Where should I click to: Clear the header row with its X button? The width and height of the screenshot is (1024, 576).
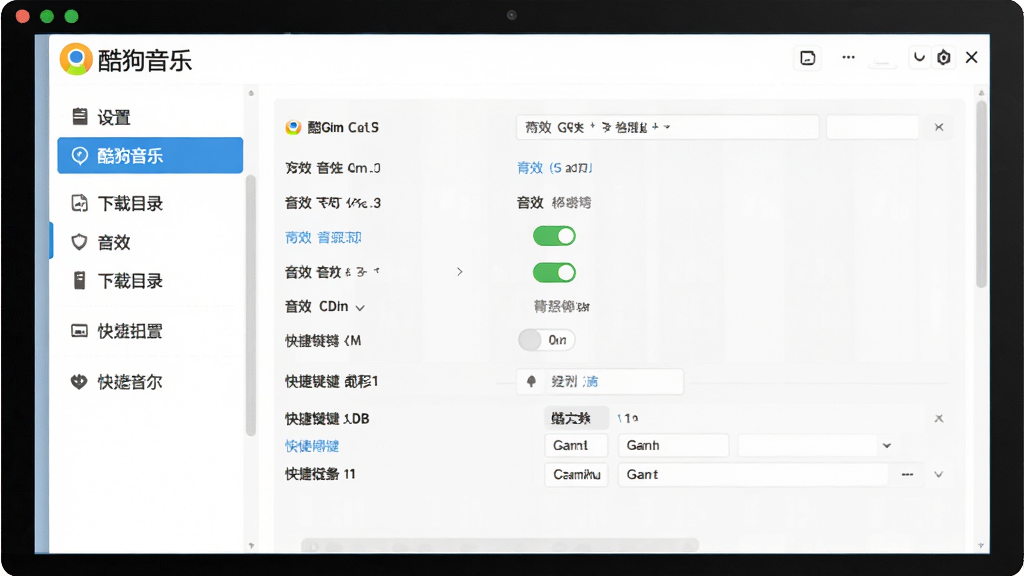[939, 127]
